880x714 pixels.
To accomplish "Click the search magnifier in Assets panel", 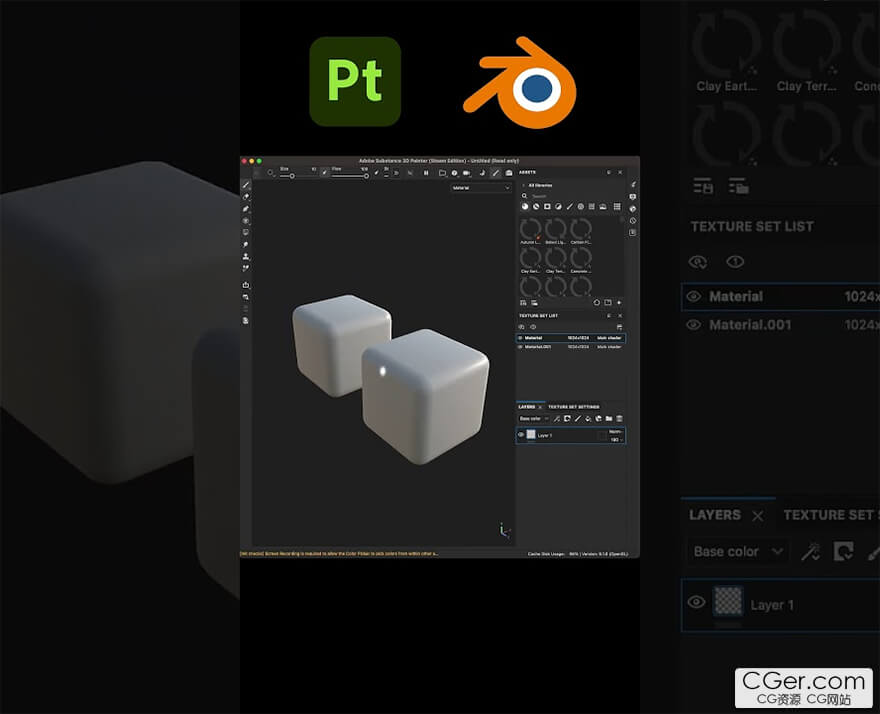I will tap(524, 195).
